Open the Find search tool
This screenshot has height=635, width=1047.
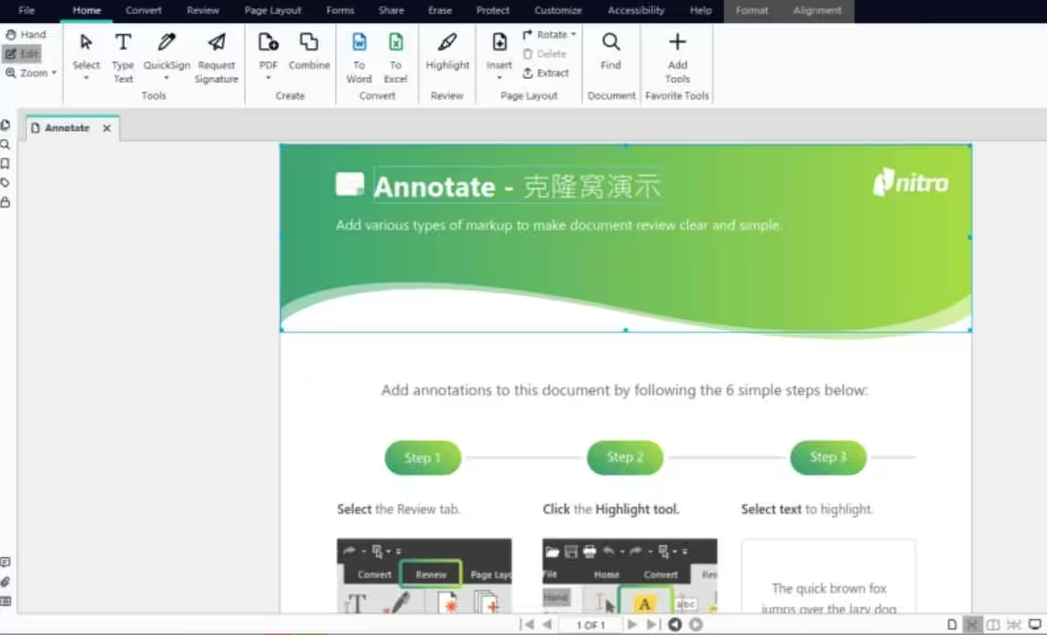pyautogui.click(x=610, y=51)
